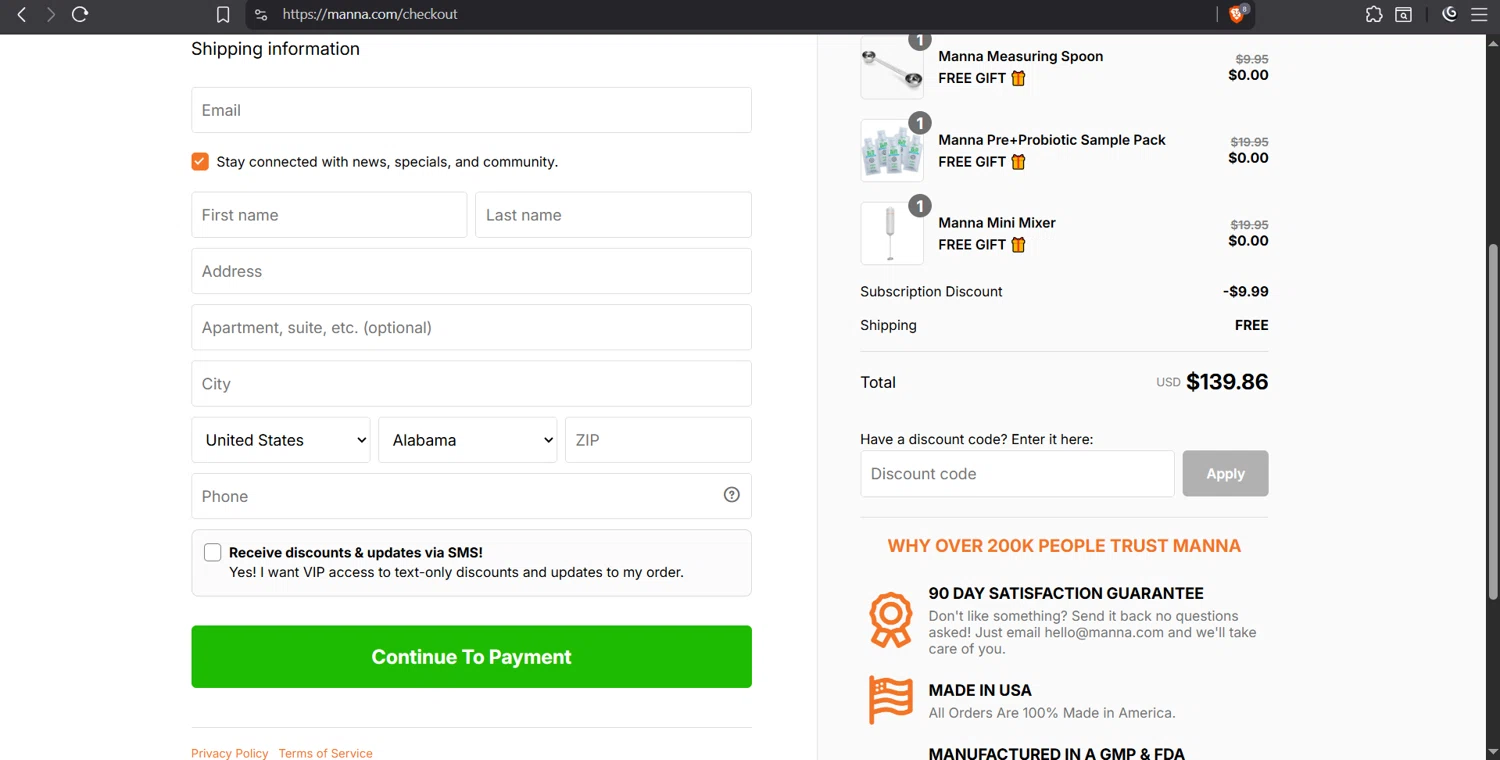Open the browser hamburger menu
The height and width of the screenshot is (760, 1500).
(1479, 14)
